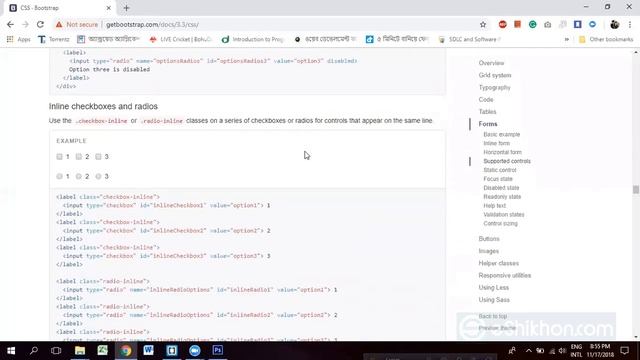
Task: Click the page vertical scrollbar thumb
Action: pos(636,189)
